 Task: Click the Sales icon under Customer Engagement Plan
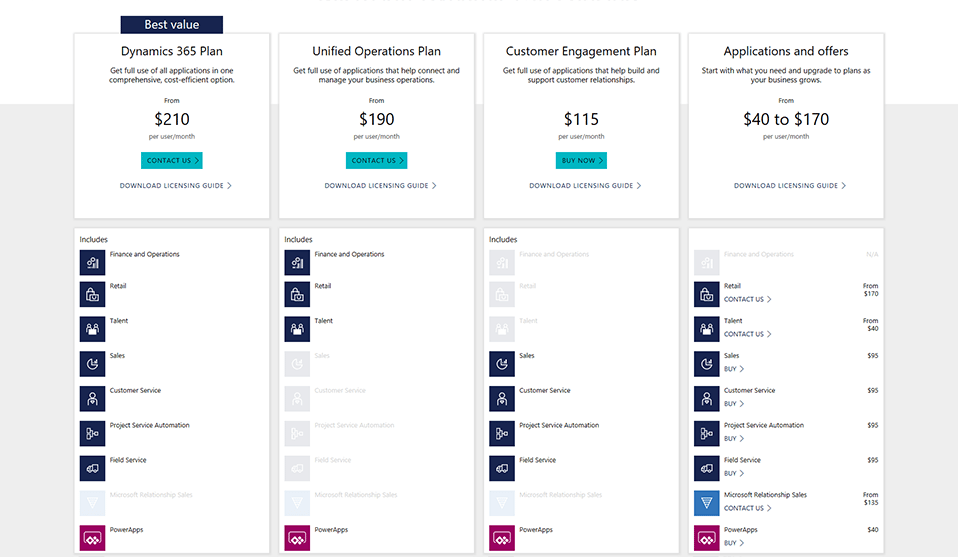(x=502, y=364)
